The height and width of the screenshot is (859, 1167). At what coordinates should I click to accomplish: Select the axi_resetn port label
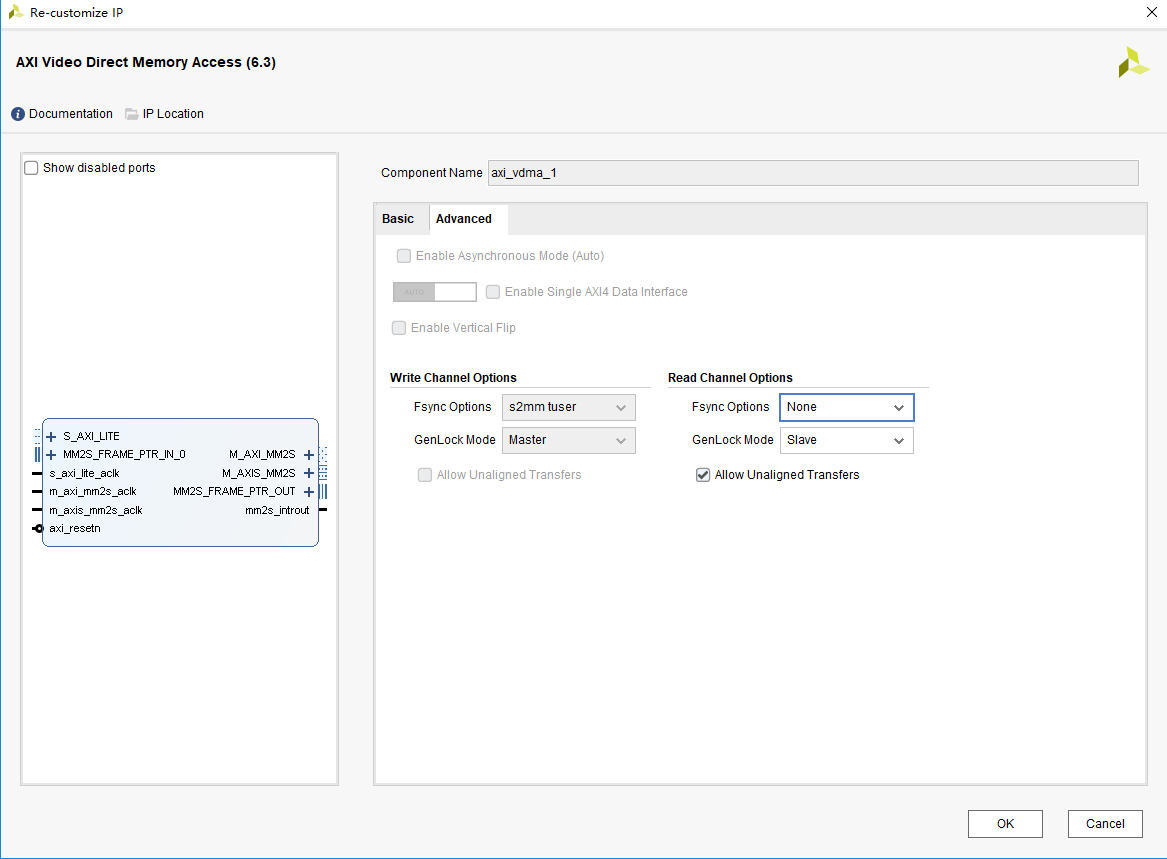click(x=75, y=529)
